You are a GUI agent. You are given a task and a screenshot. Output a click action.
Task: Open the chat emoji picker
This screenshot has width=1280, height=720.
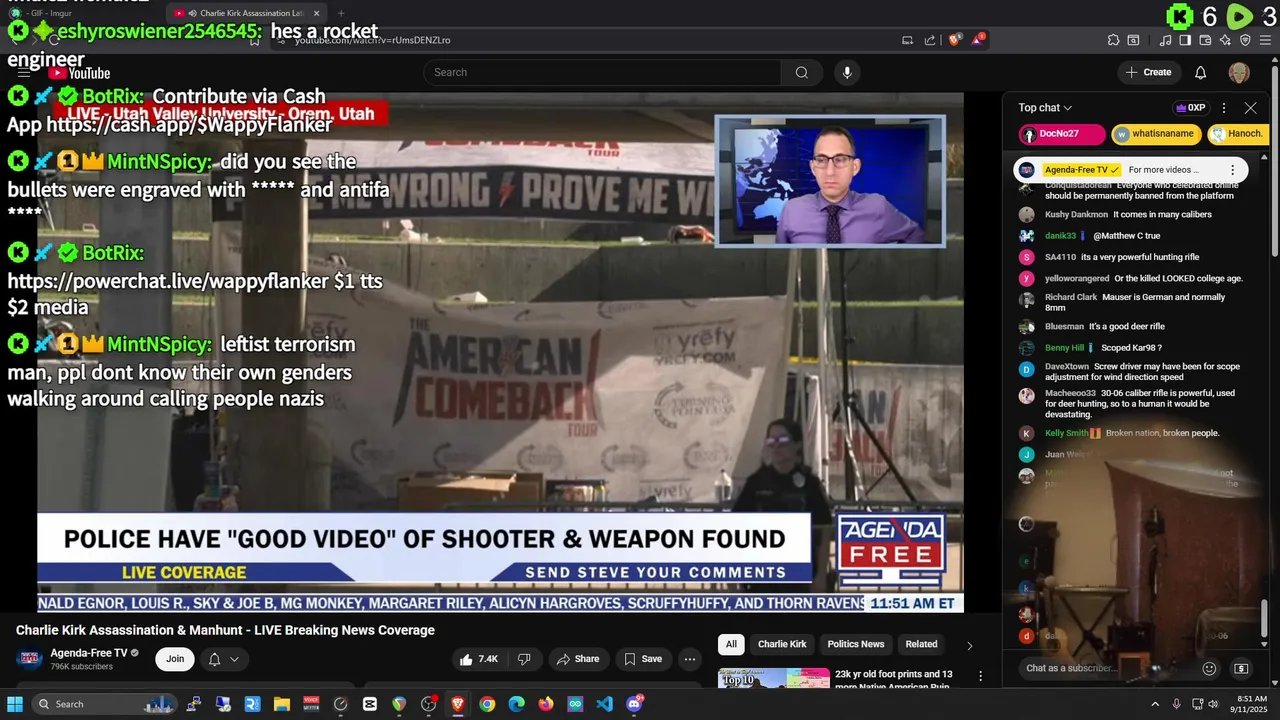click(1209, 668)
